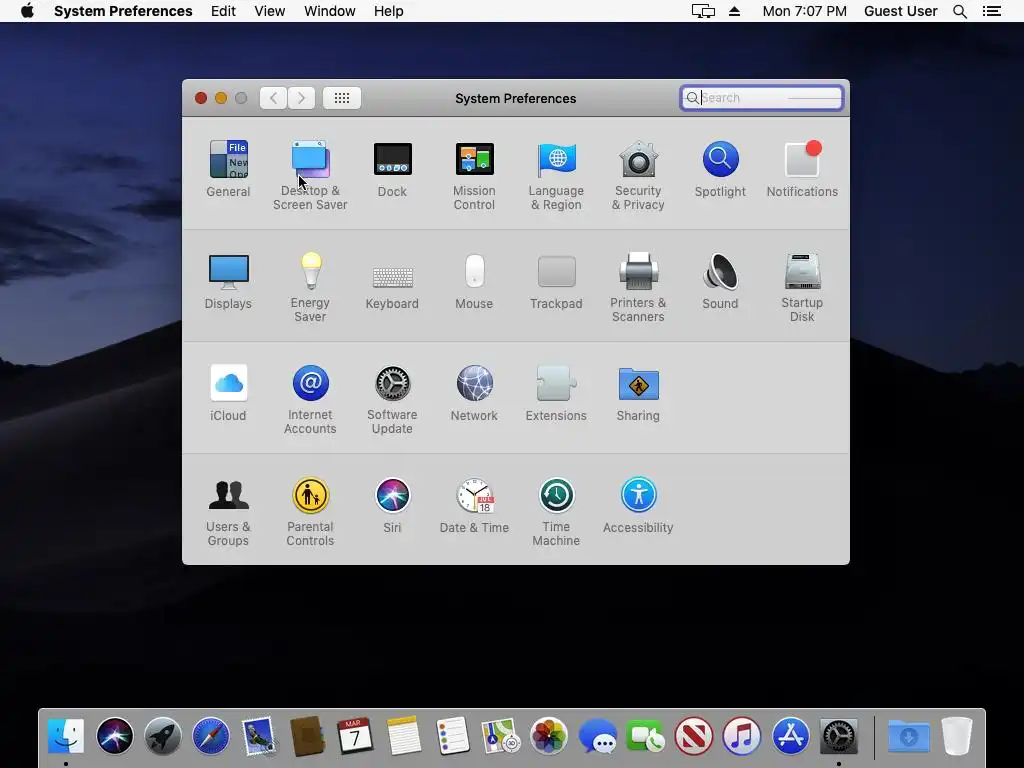Open Notification Center from menu bar

[x=991, y=11]
